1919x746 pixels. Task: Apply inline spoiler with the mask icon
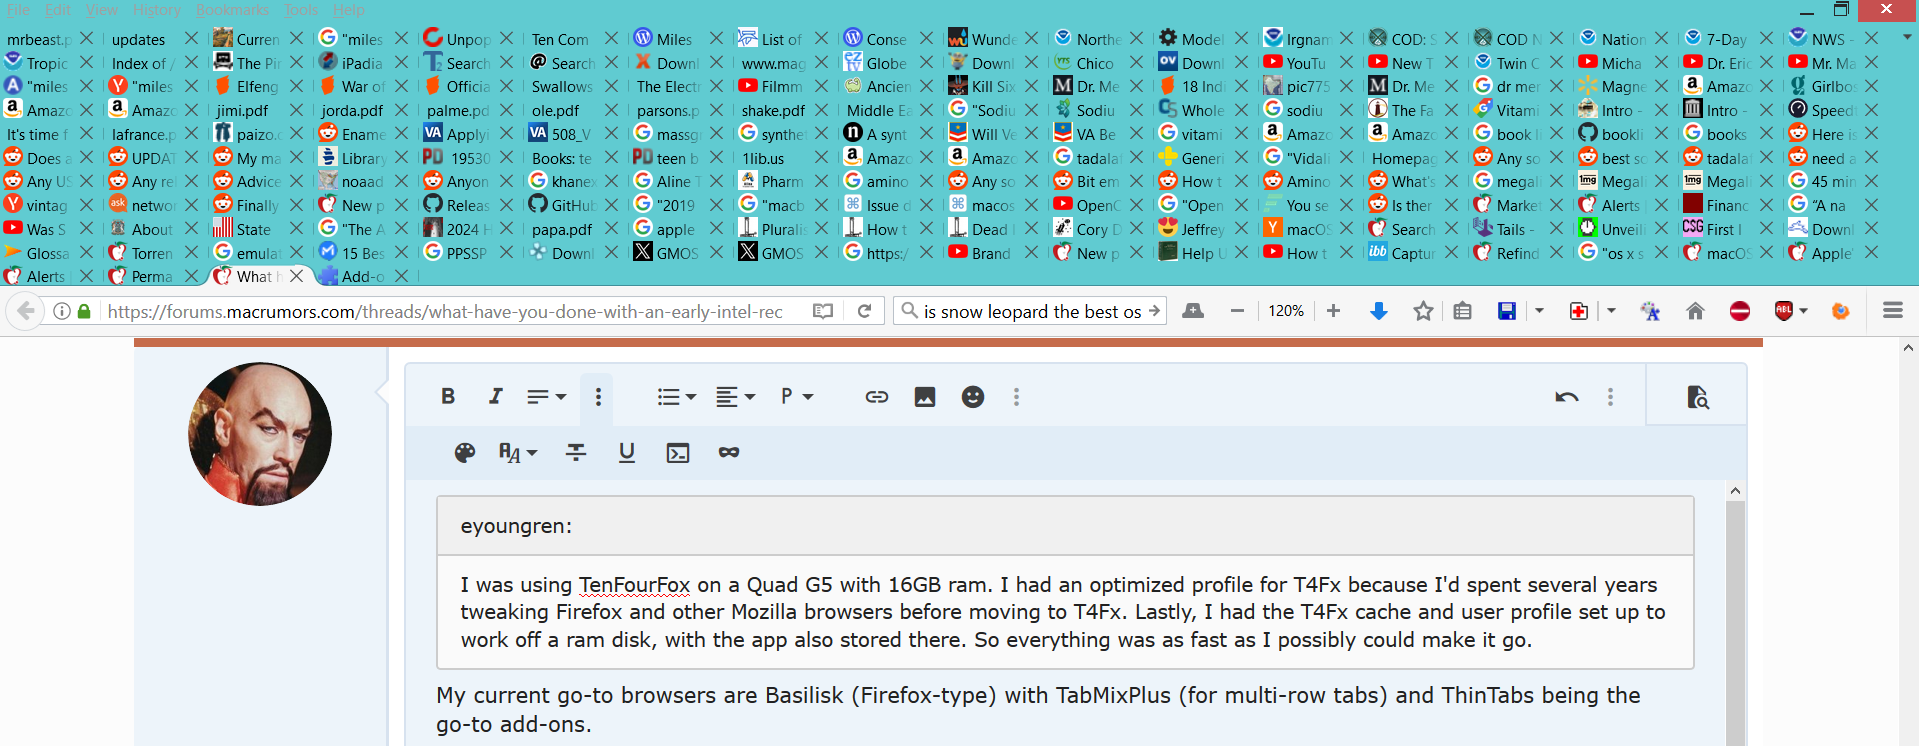(x=729, y=453)
